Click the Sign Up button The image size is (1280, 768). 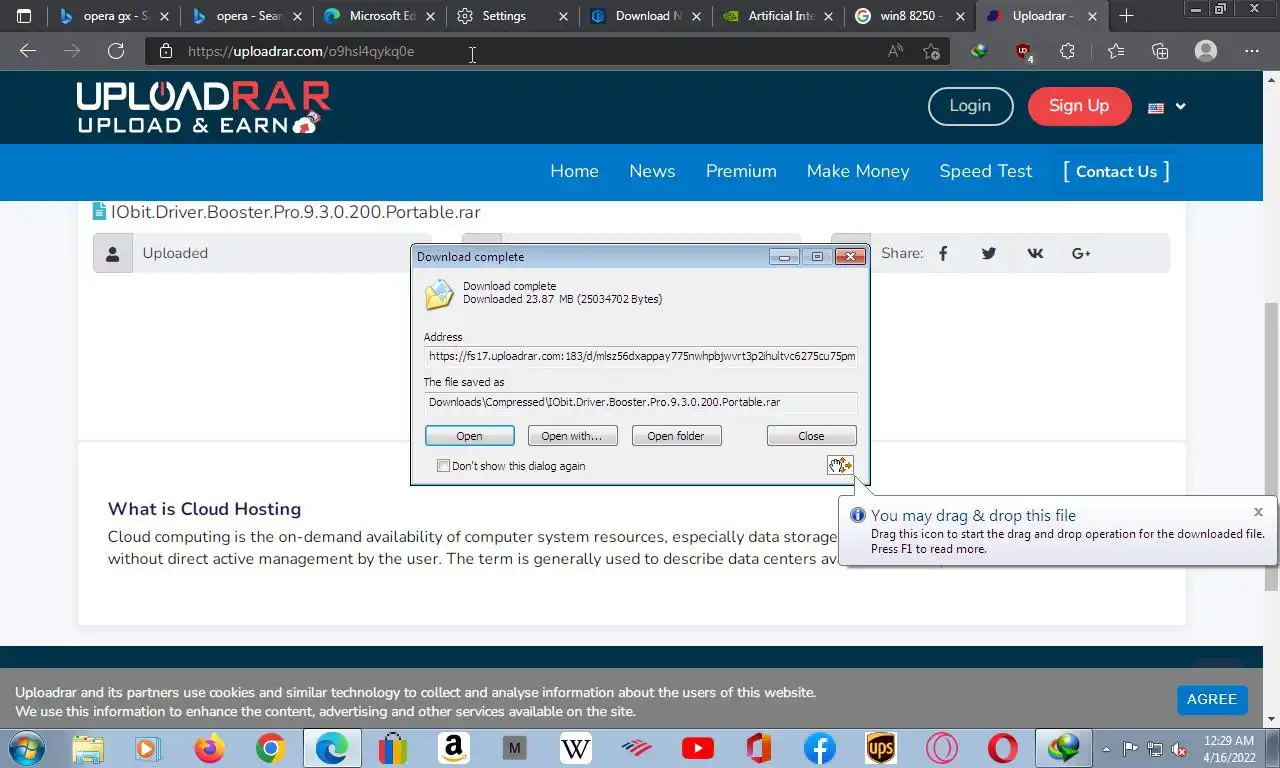[x=1079, y=106]
